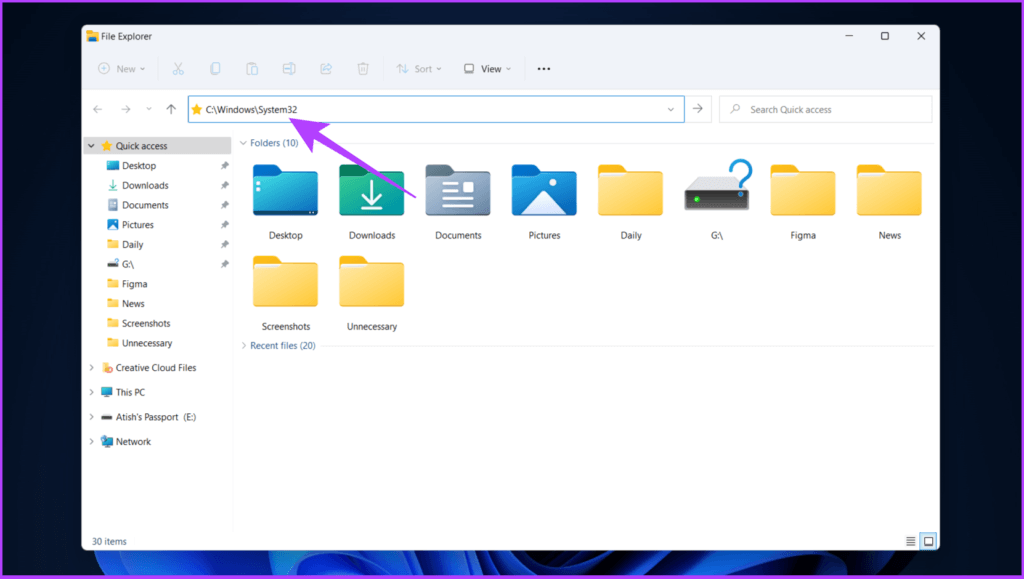Image resolution: width=1024 pixels, height=579 pixels.
Task: Click the 30 items status text
Action: tap(109, 542)
